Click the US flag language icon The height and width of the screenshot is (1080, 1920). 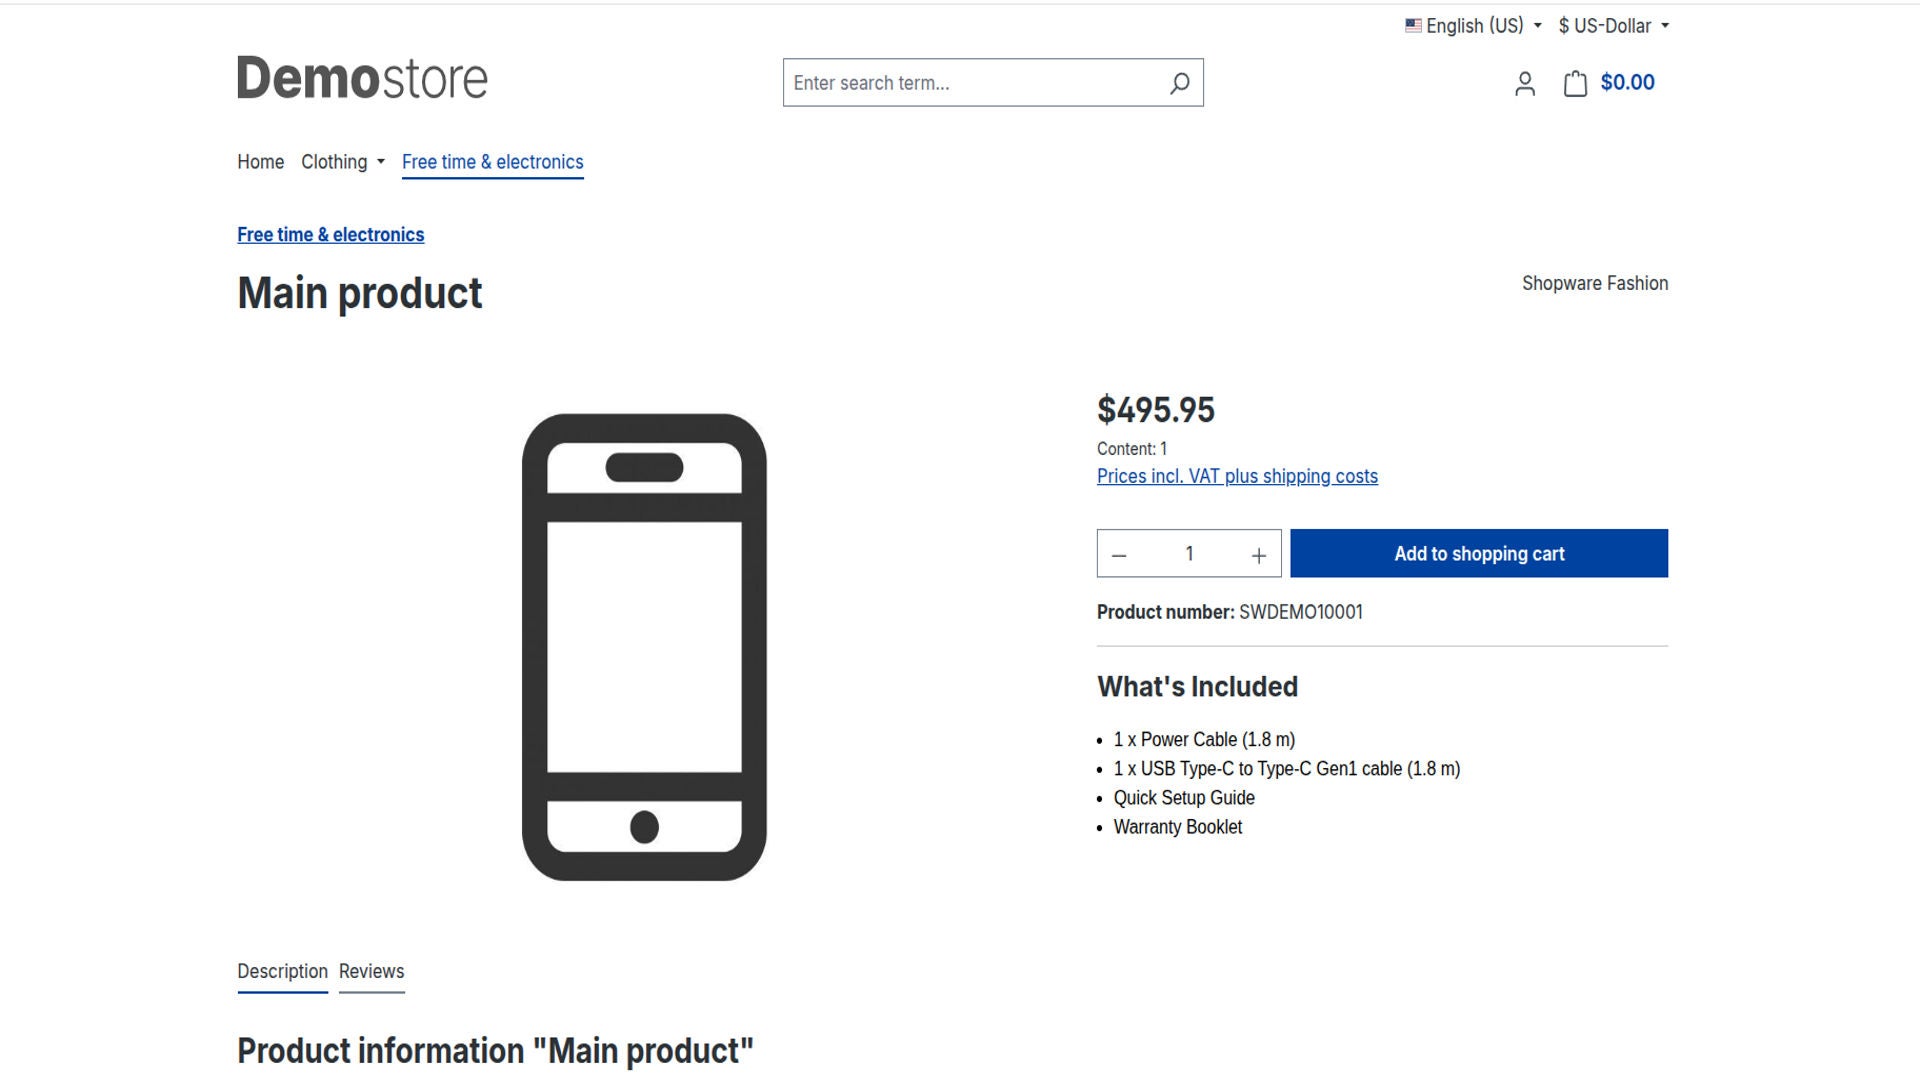point(1413,26)
